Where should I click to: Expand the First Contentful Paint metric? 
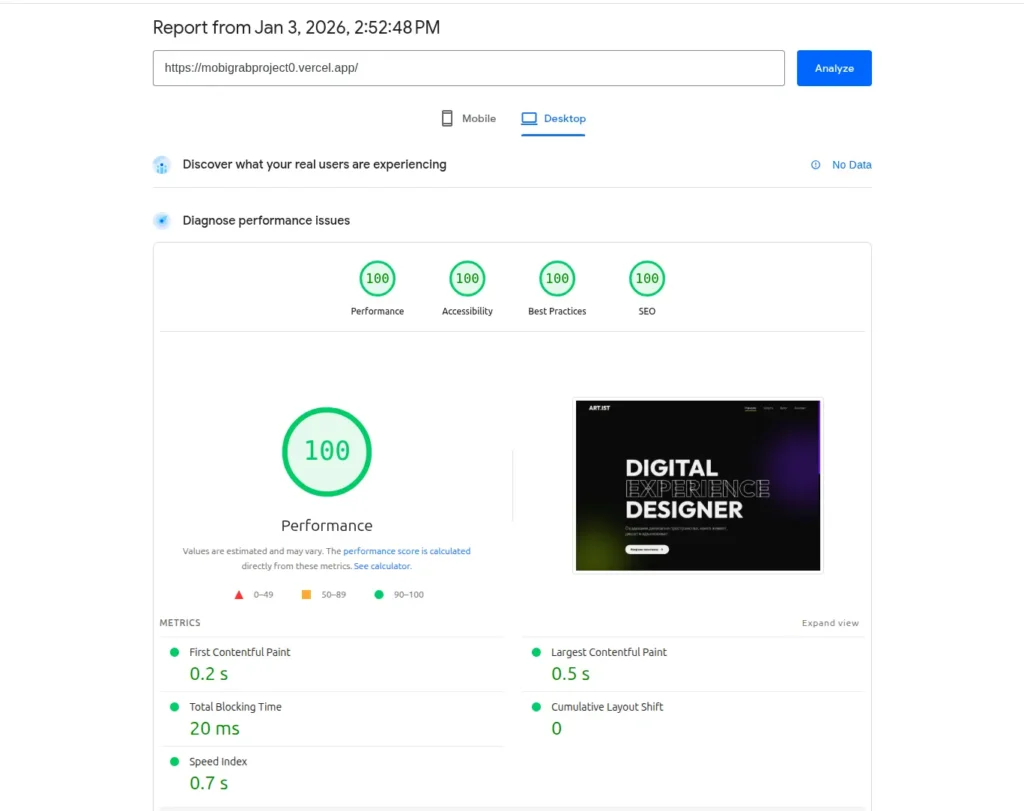click(240, 652)
